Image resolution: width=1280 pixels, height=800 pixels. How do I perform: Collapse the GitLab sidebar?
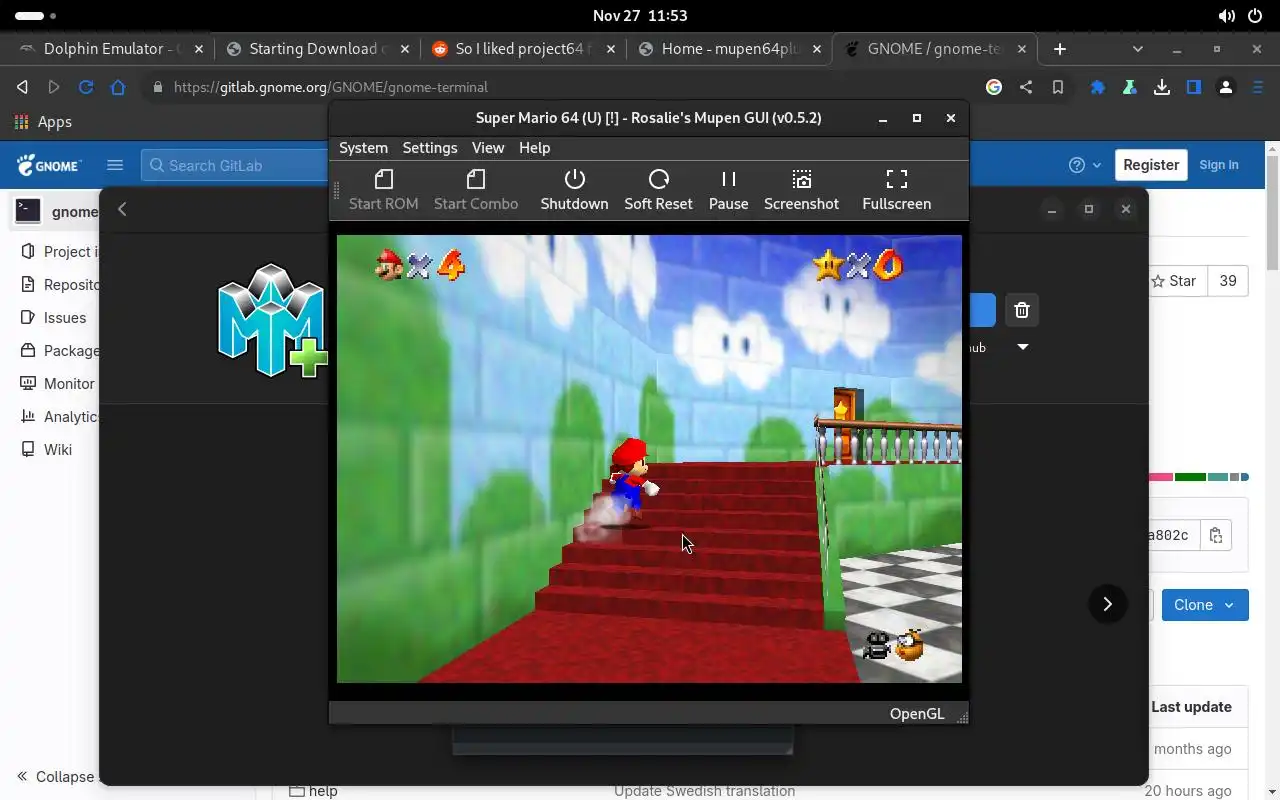tap(55, 777)
